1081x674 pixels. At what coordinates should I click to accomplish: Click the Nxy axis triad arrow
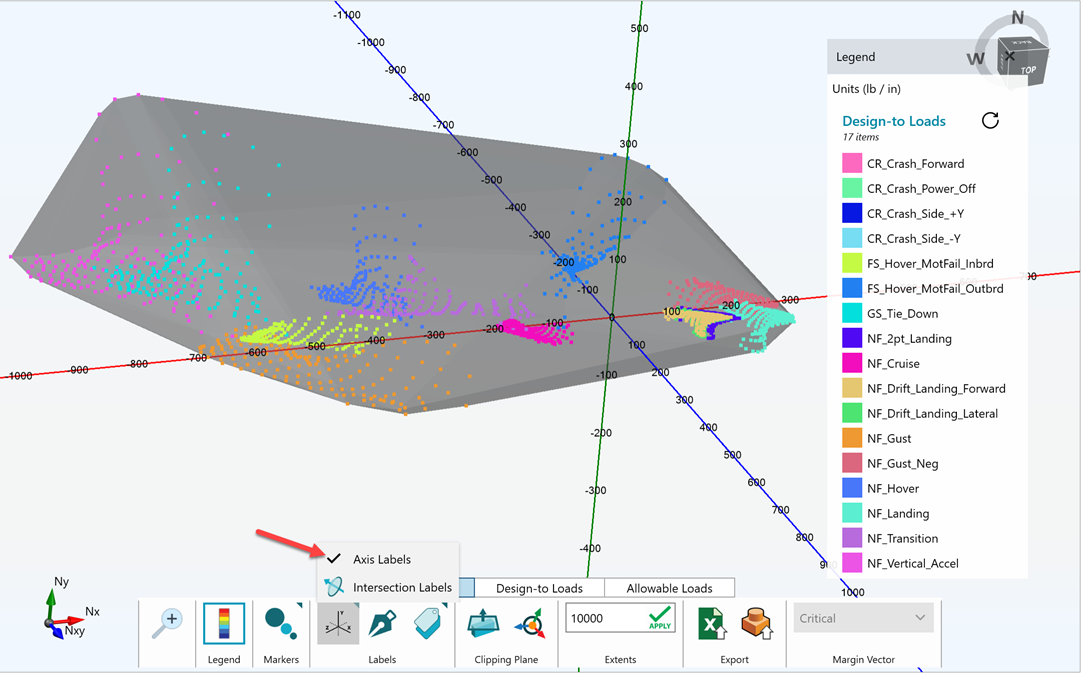click(57, 631)
